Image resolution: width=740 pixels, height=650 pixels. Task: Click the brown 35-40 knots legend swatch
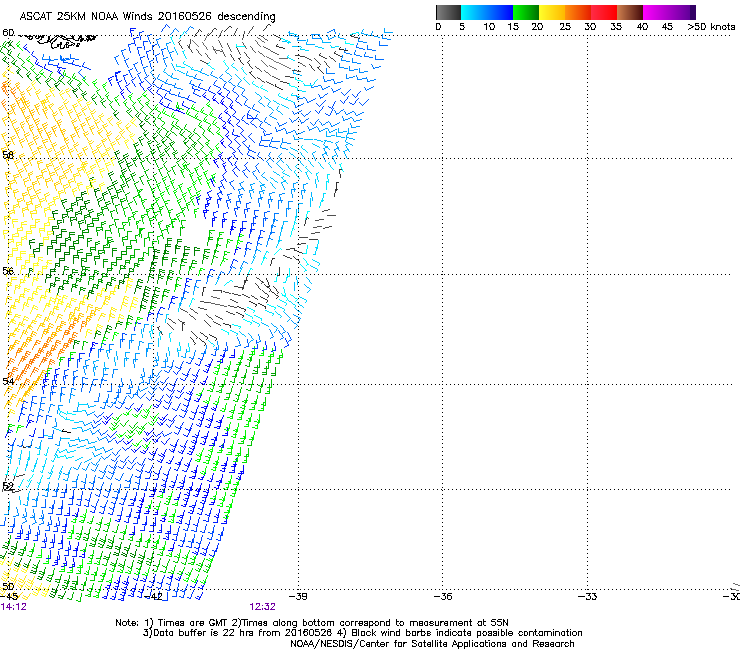(630, 12)
